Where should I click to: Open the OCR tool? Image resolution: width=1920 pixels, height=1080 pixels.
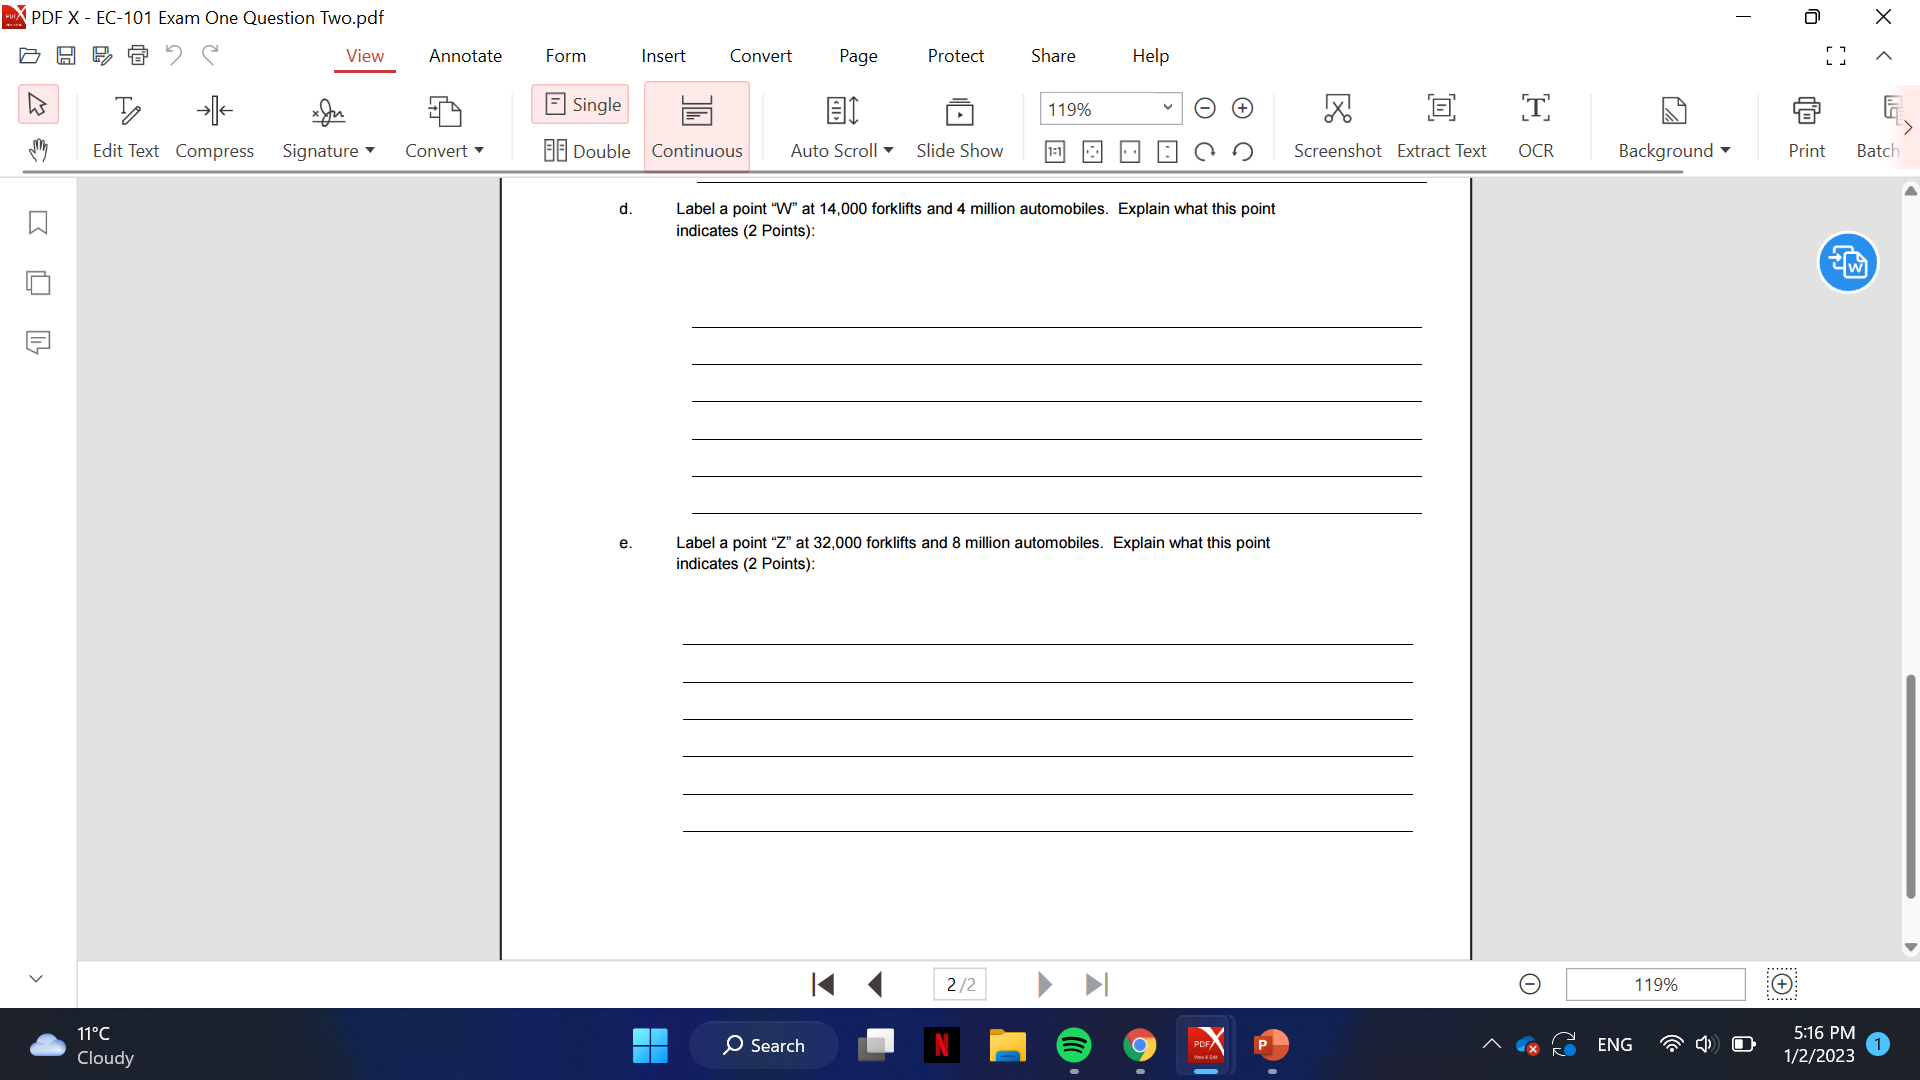[1536, 124]
